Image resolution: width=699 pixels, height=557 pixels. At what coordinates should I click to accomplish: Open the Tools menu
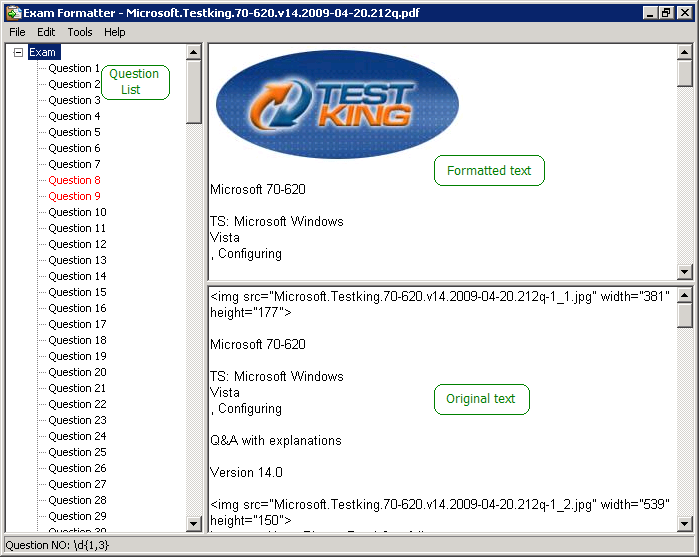(x=80, y=32)
